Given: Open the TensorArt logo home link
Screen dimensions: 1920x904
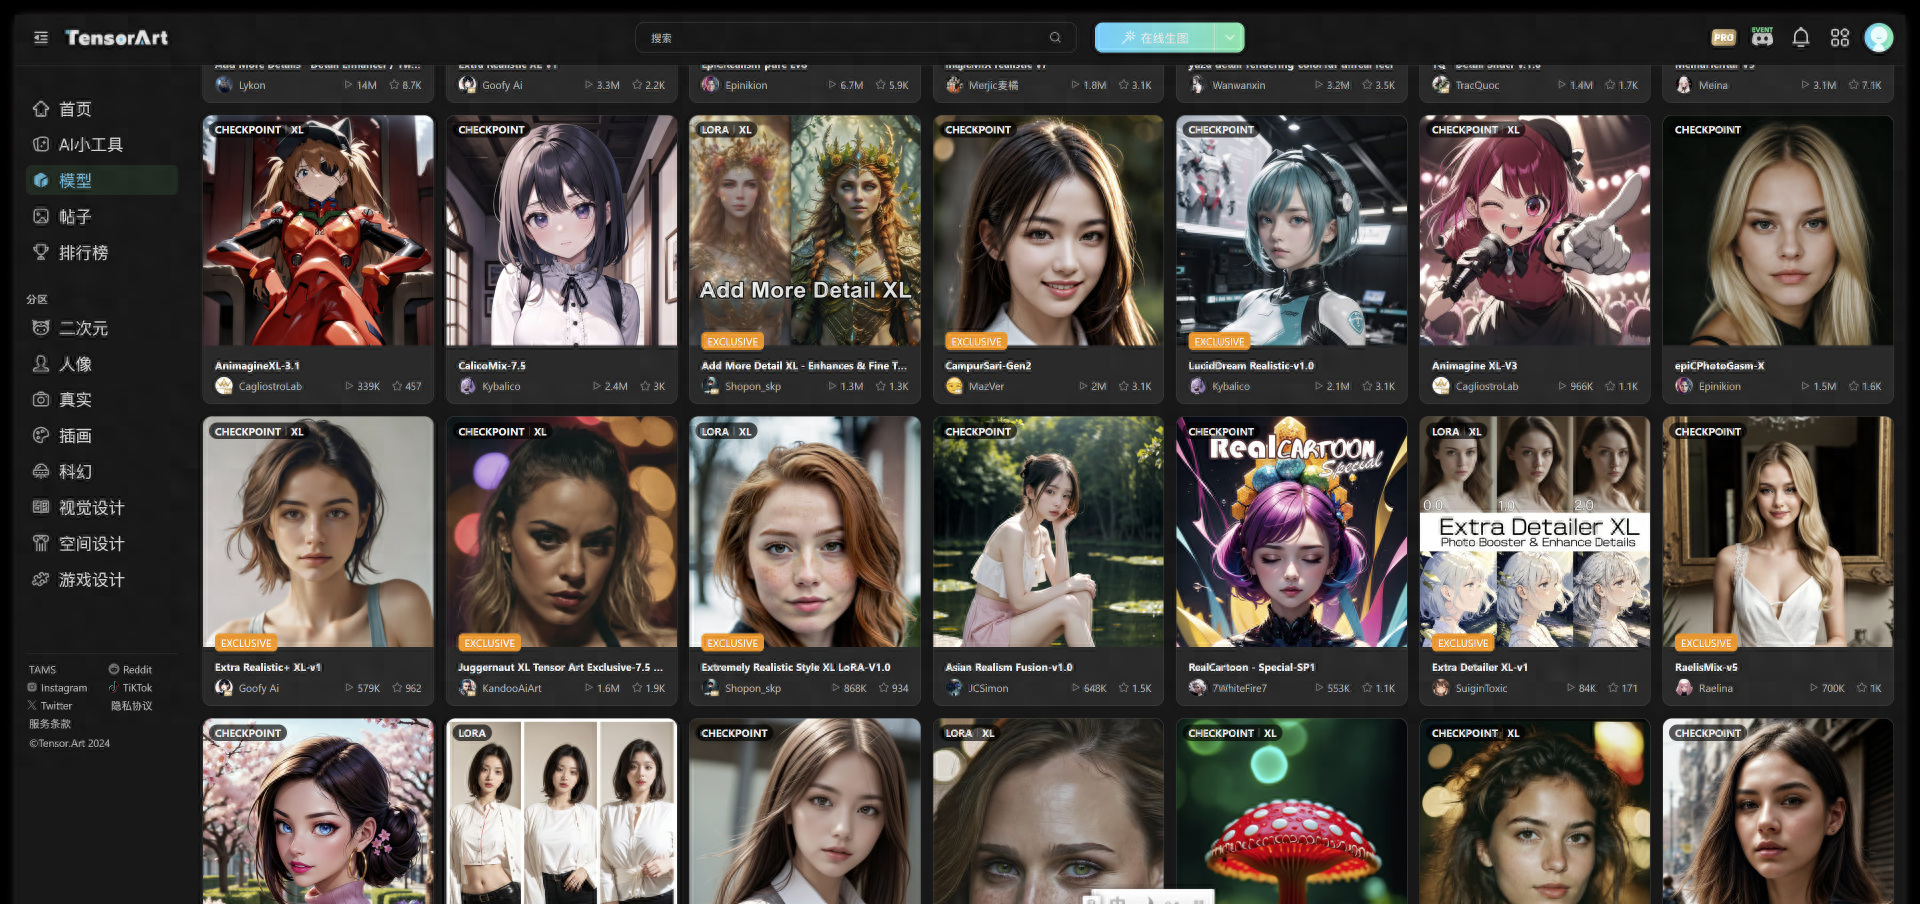Looking at the screenshot, I should (x=116, y=38).
